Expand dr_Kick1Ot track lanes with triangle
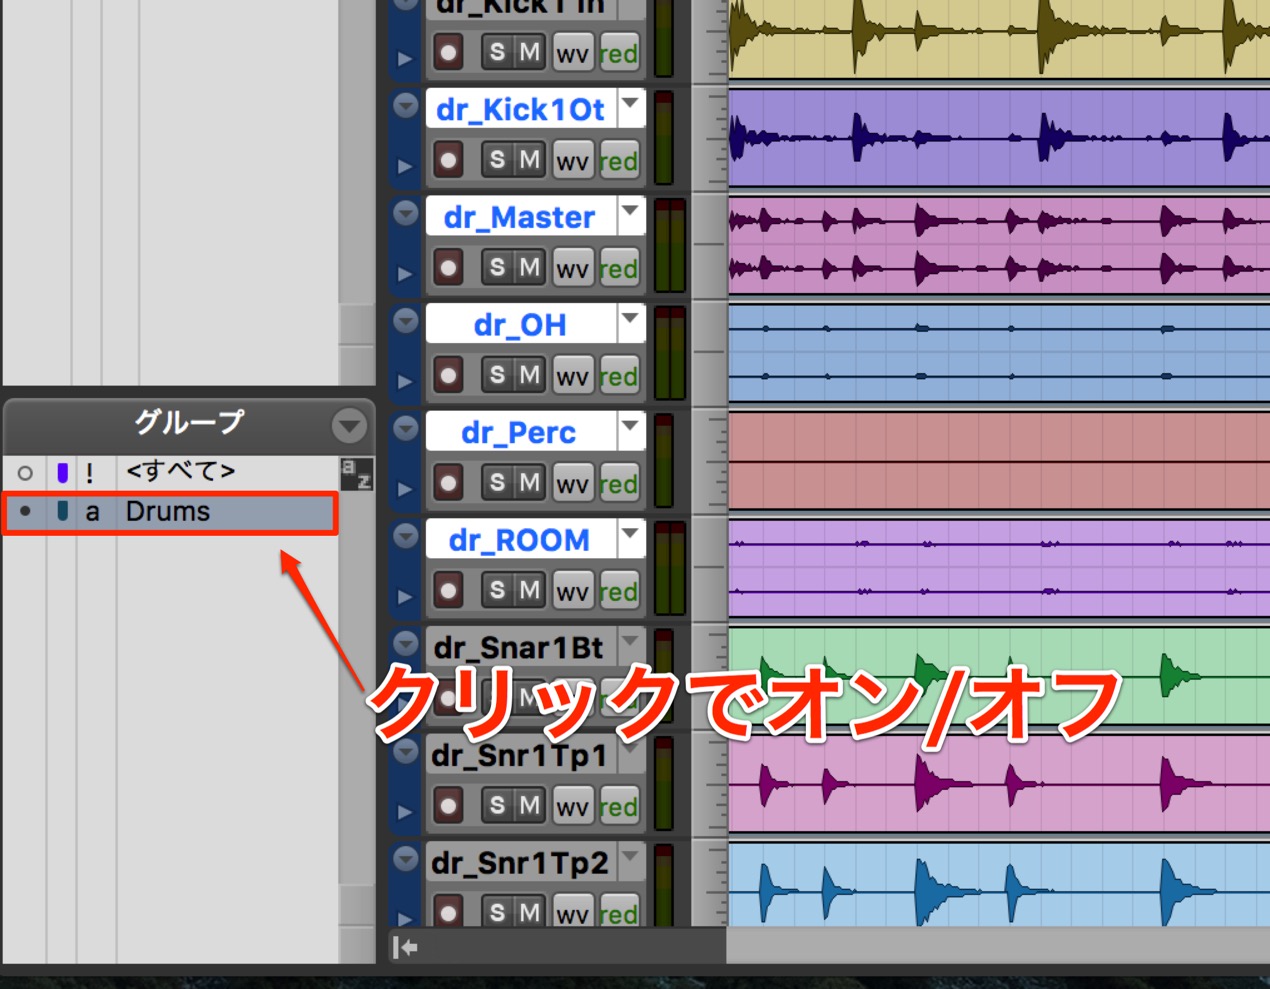The height and width of the screenshot is (989, 1270). (405, 166)
